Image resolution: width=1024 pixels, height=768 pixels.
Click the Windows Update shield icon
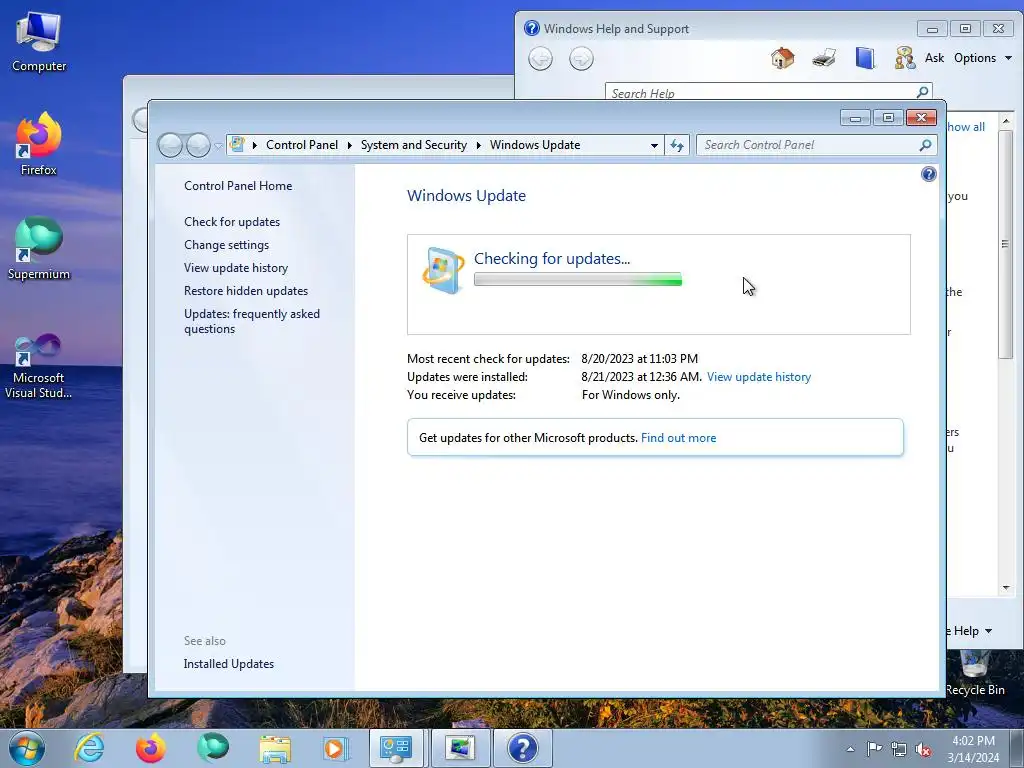443,270
